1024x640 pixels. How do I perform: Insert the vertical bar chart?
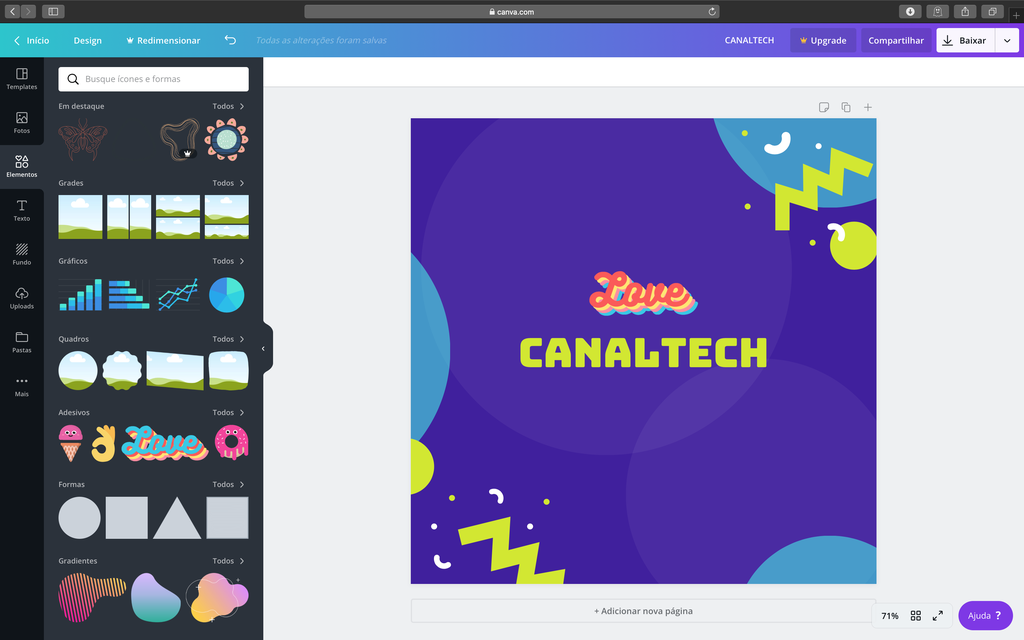click(80, 295)
